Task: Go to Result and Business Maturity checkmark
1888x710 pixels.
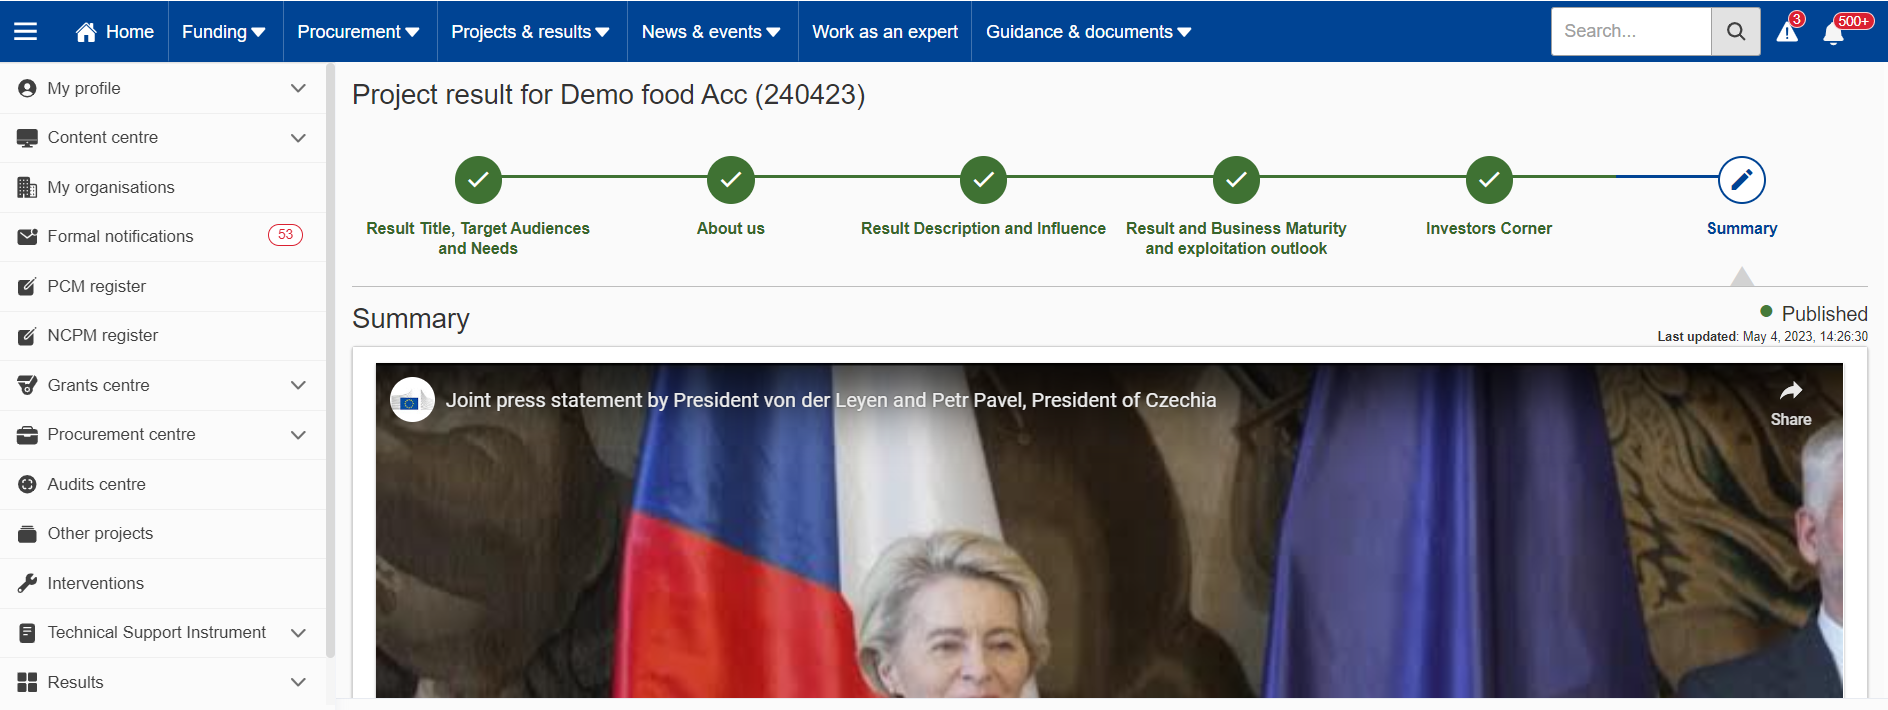Action: [x=1236, y=180]
